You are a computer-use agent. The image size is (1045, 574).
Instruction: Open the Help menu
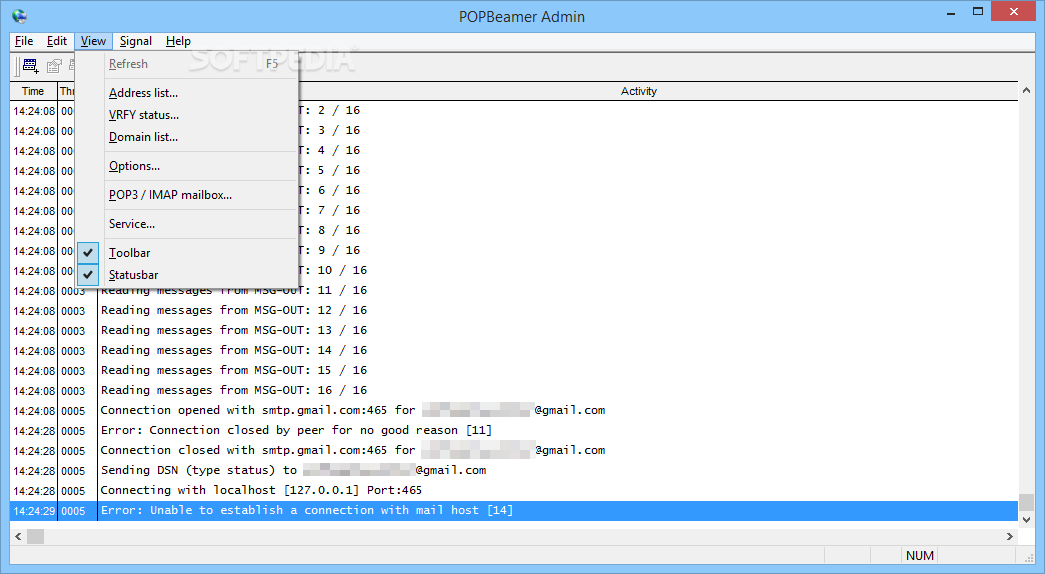[x=178, y=41]
